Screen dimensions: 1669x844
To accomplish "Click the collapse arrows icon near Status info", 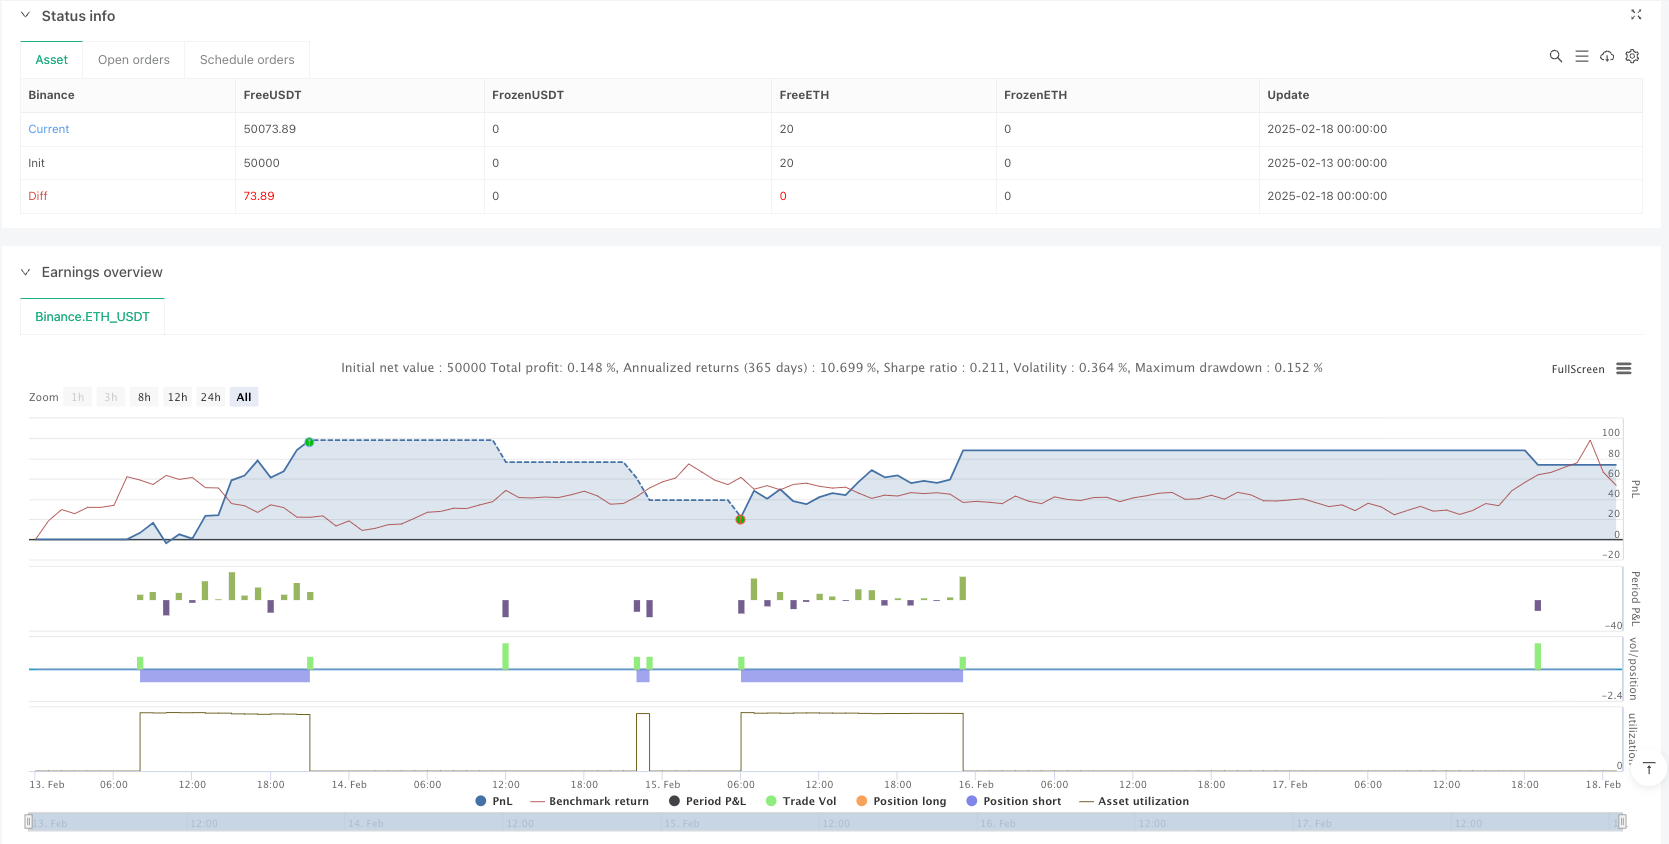I will [1636, 15].
